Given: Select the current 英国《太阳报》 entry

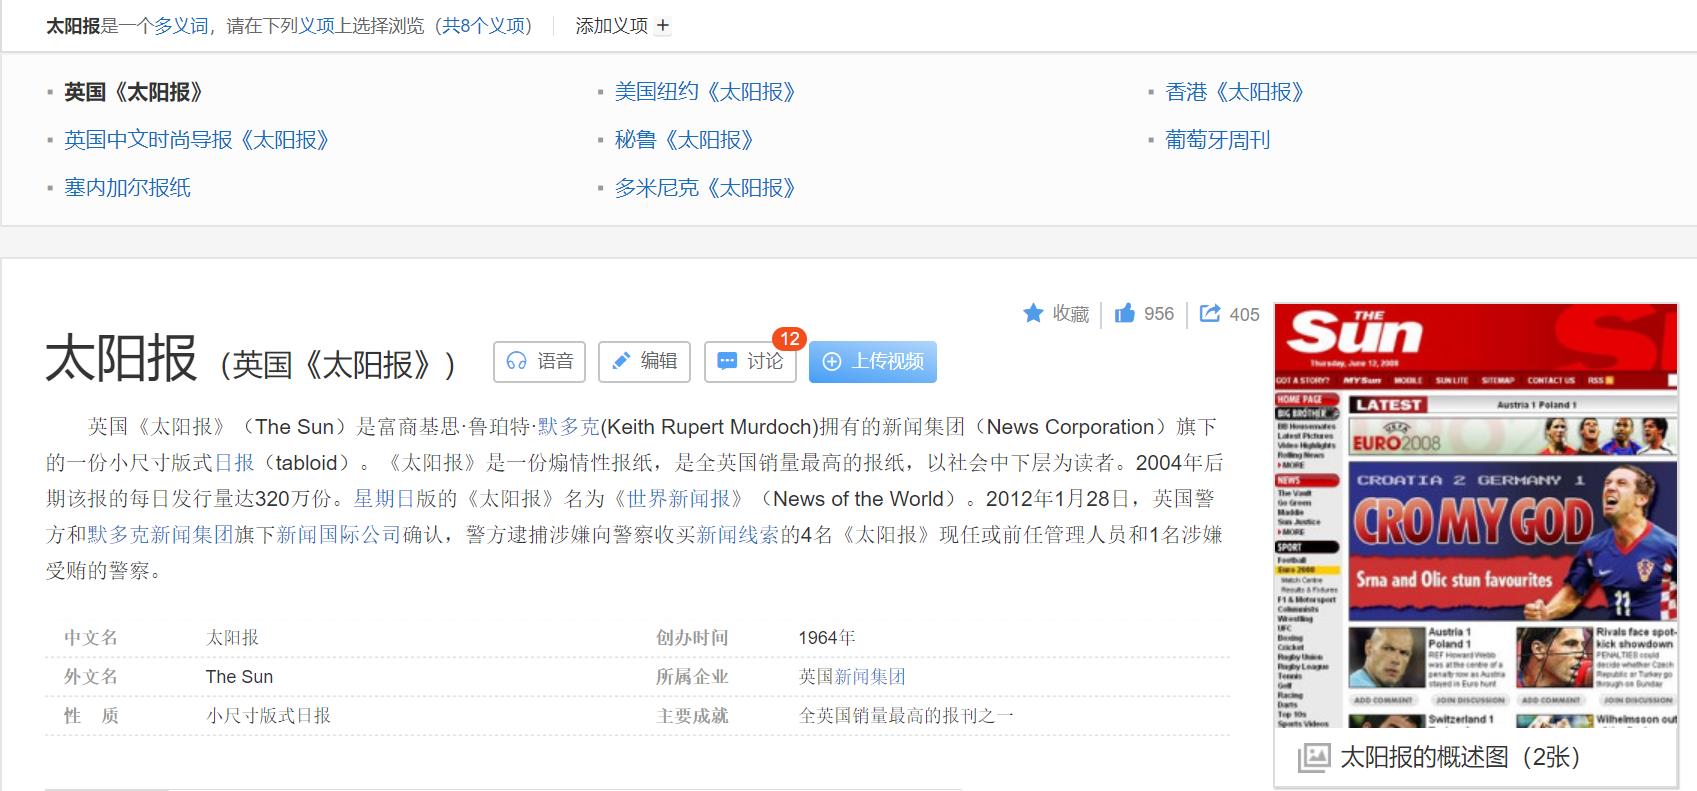Looking at the screenshot, I should 133,92.
